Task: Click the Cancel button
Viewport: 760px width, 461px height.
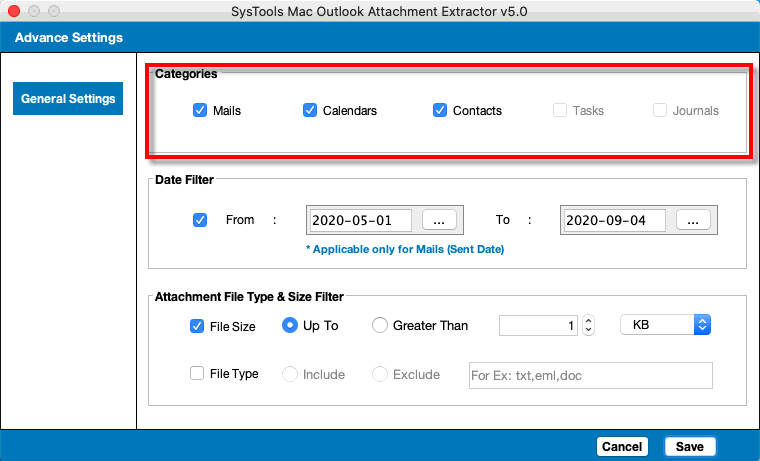Action: pos(622,446)
